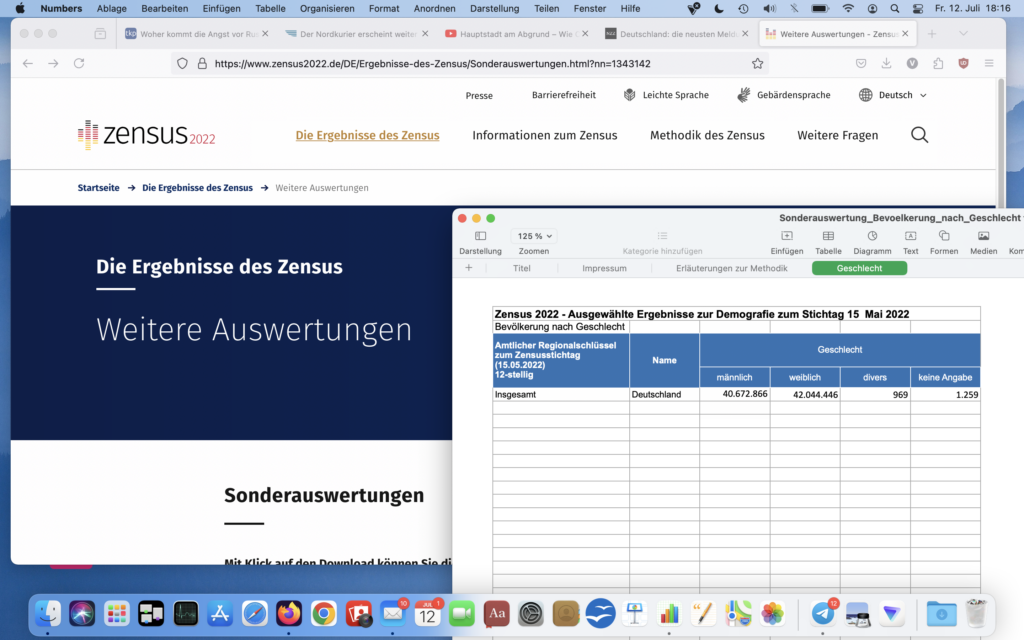Insert a Text box via toolbar
The width and height of the screenshot is (1024, 640).
click(910, 236)
